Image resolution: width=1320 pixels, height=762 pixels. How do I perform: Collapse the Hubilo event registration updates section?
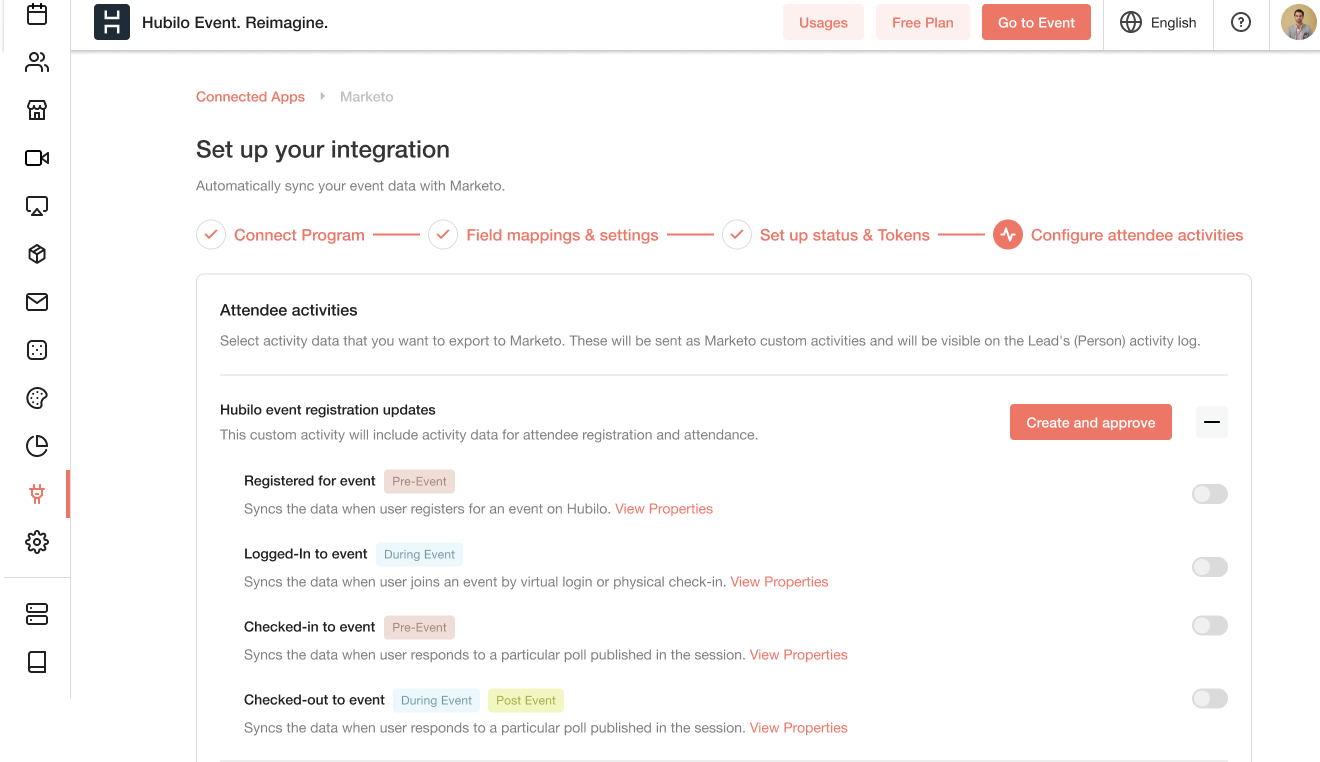1212,423
